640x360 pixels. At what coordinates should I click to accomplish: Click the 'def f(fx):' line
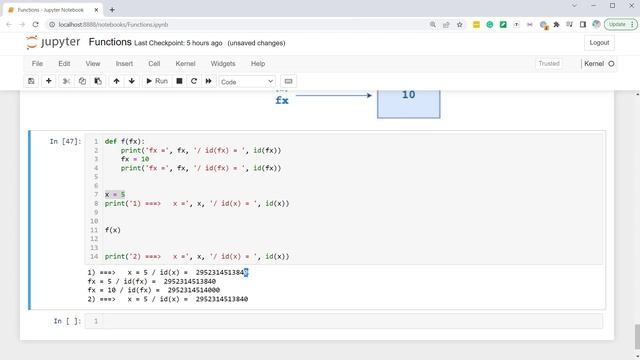tap(124, 141)
